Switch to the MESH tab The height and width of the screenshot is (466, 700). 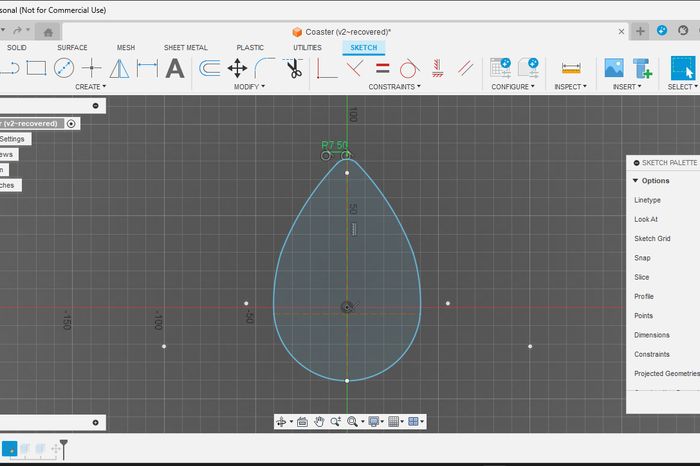[126, 47]
